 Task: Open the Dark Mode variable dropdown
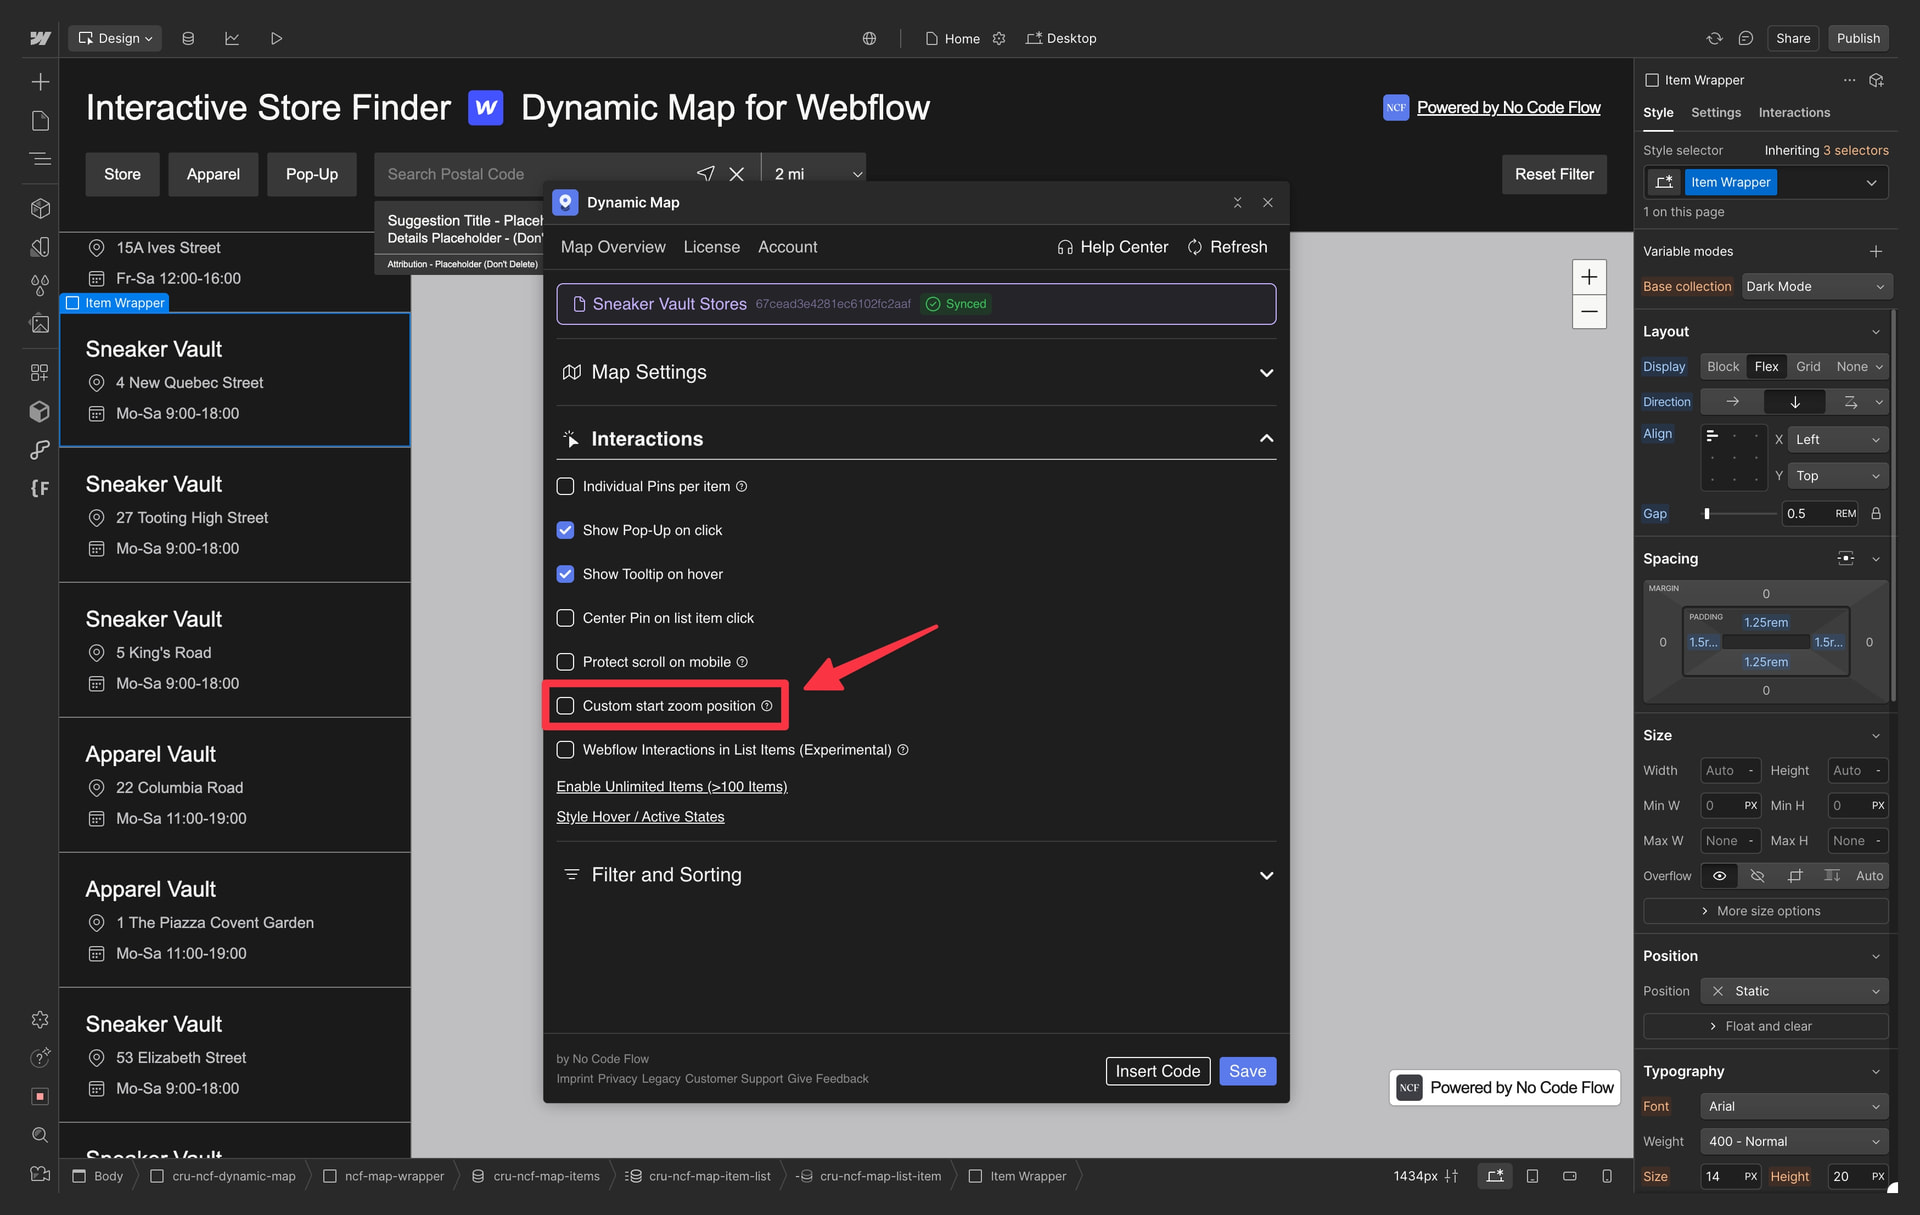tap(1816, 286)
